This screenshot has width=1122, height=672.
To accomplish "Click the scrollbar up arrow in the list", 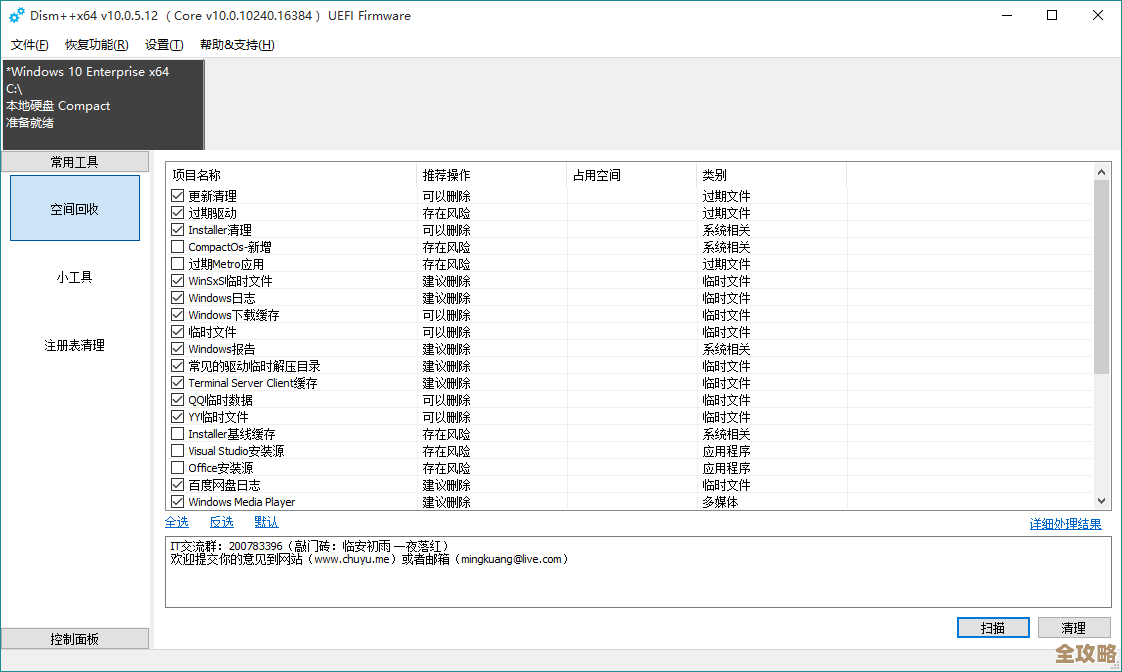I will [1101, 170].
